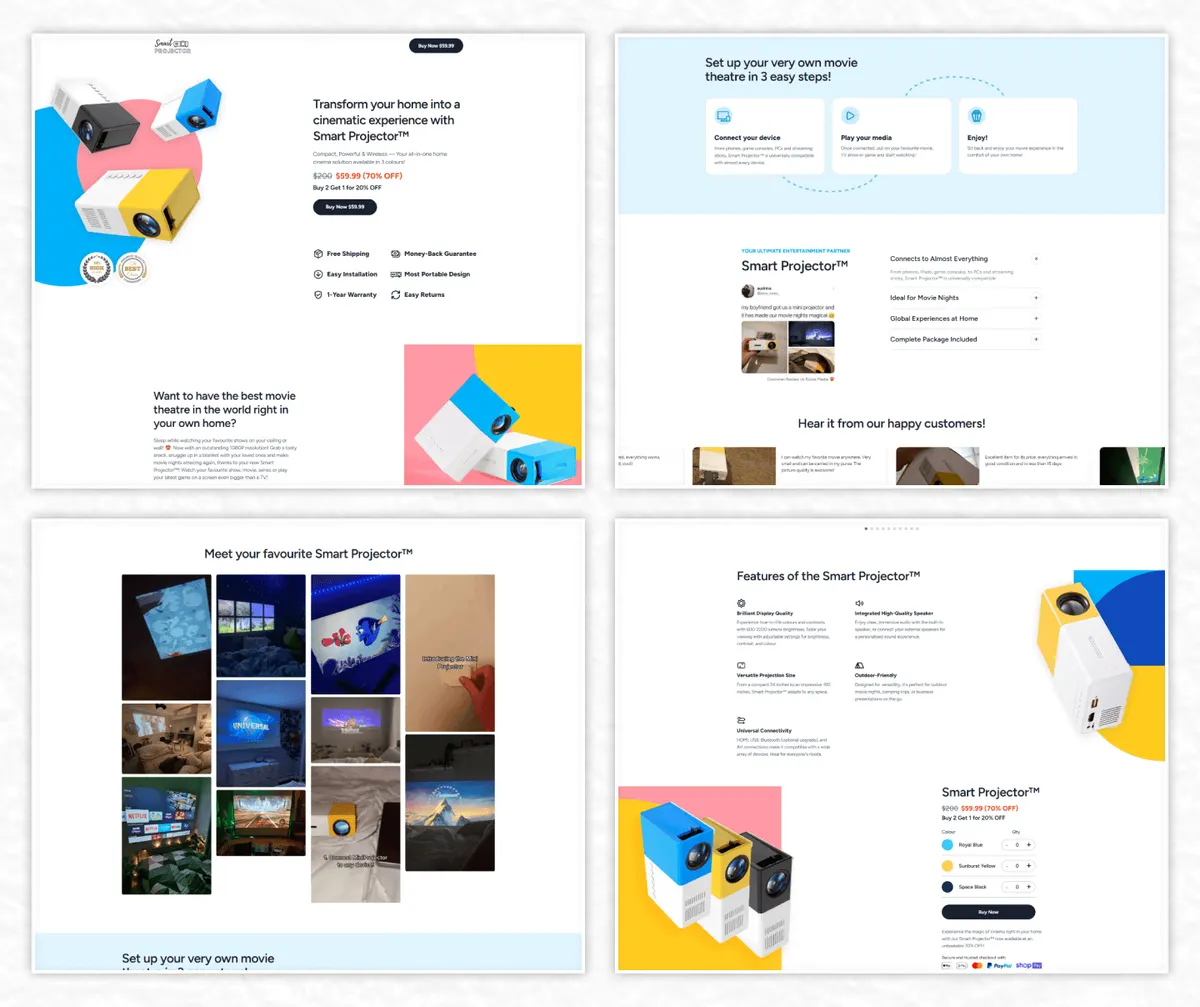Open the Connect your device step card

click(765, 136)
